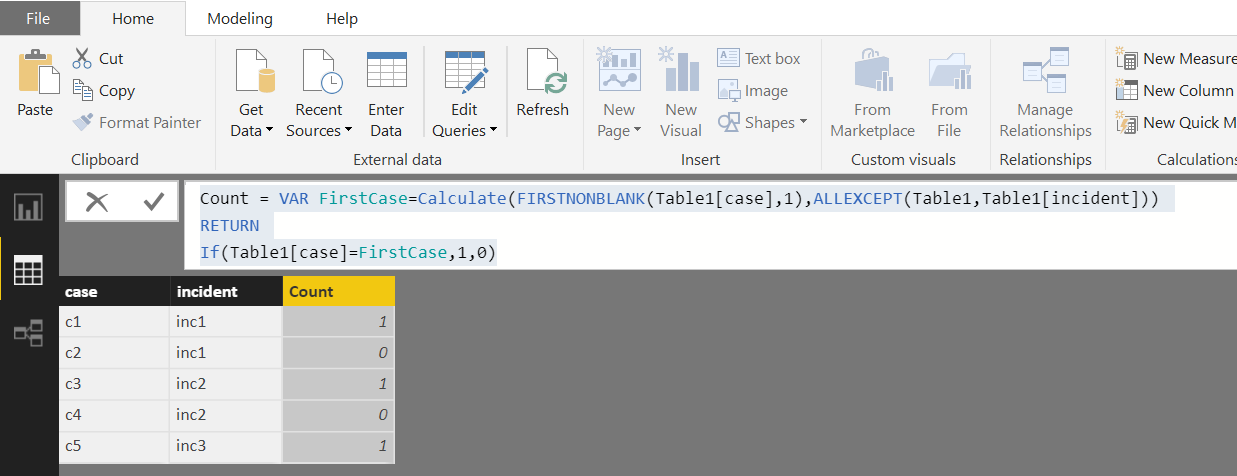
Task: Click the Copy icon
Action: pyautogui.click(x=83, y=90)
